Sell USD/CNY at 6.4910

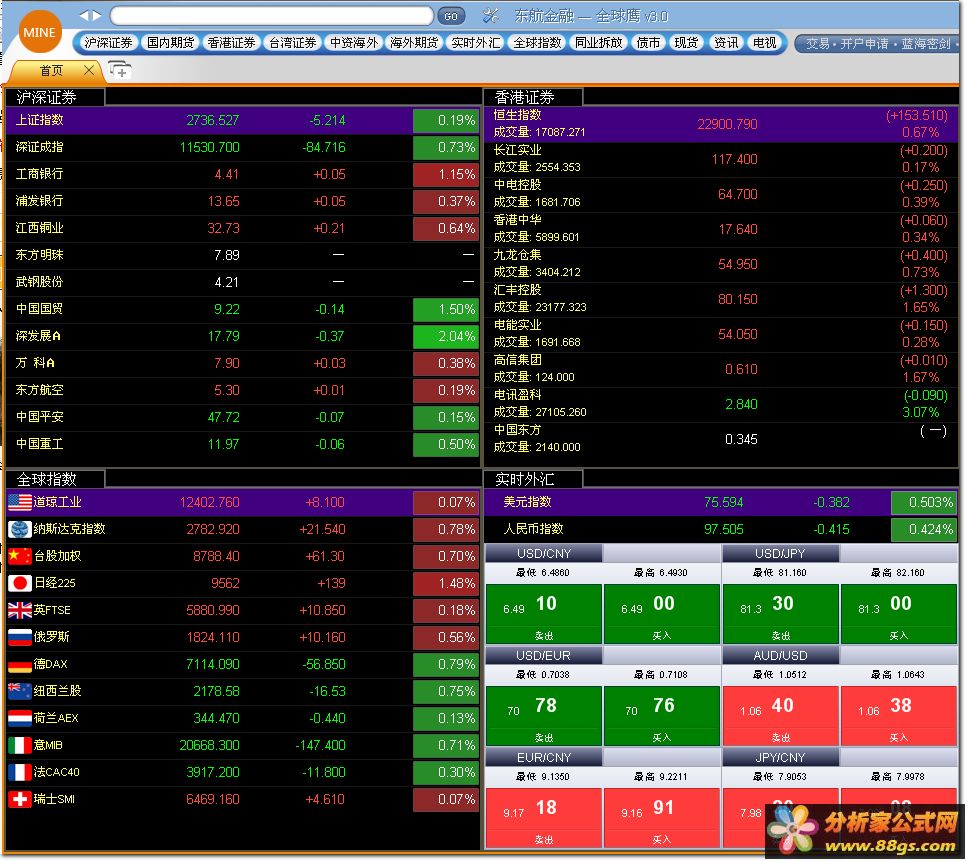pos(544,615)
